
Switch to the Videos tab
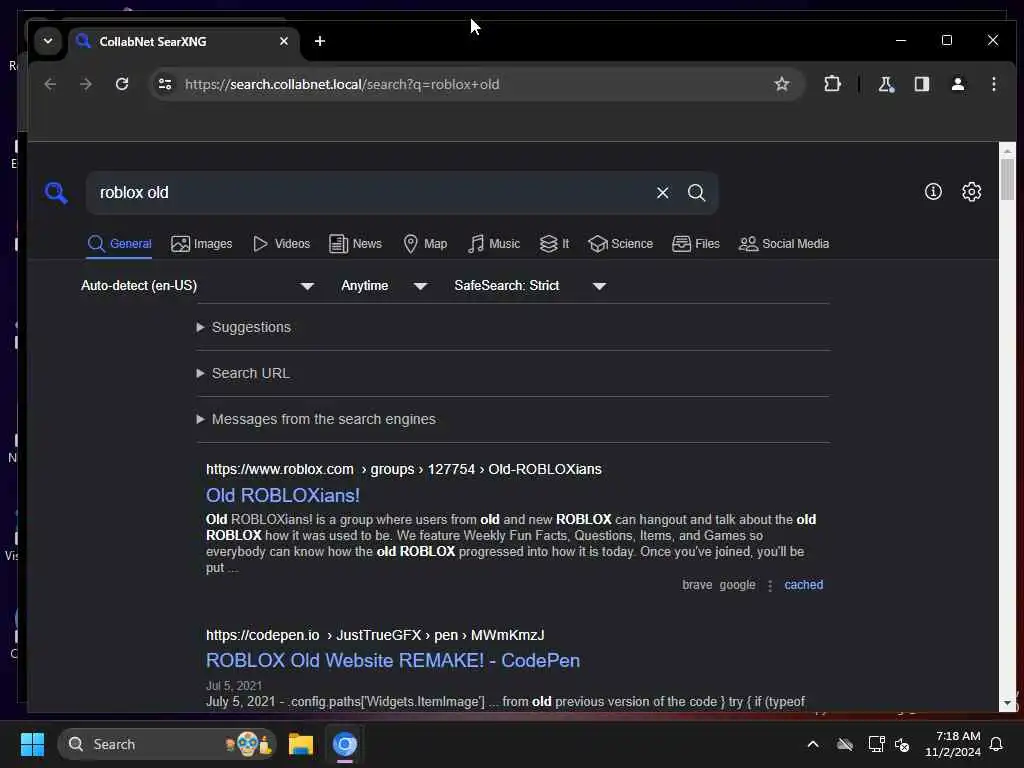click(281, 244)
